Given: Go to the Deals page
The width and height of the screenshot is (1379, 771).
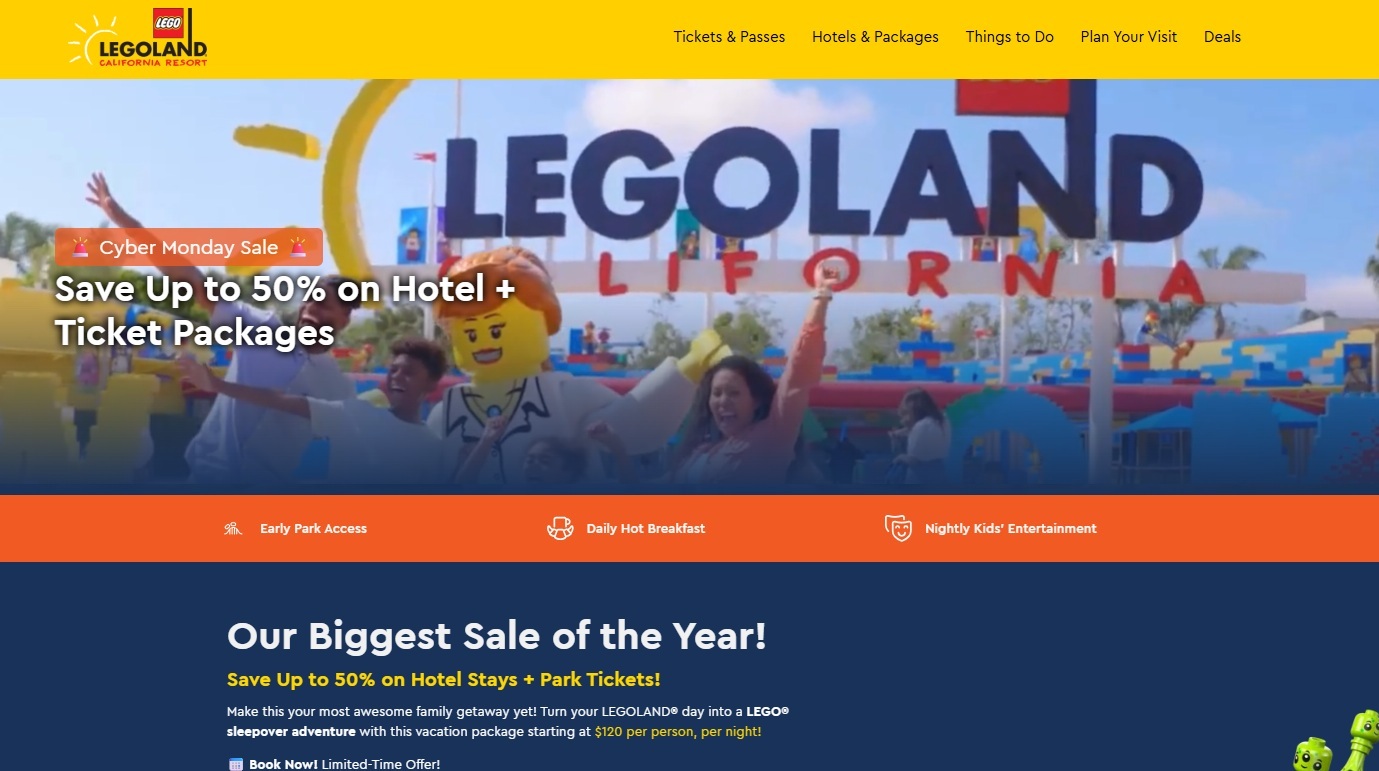Looking at the screenshot, I should tap(1222, 37).
